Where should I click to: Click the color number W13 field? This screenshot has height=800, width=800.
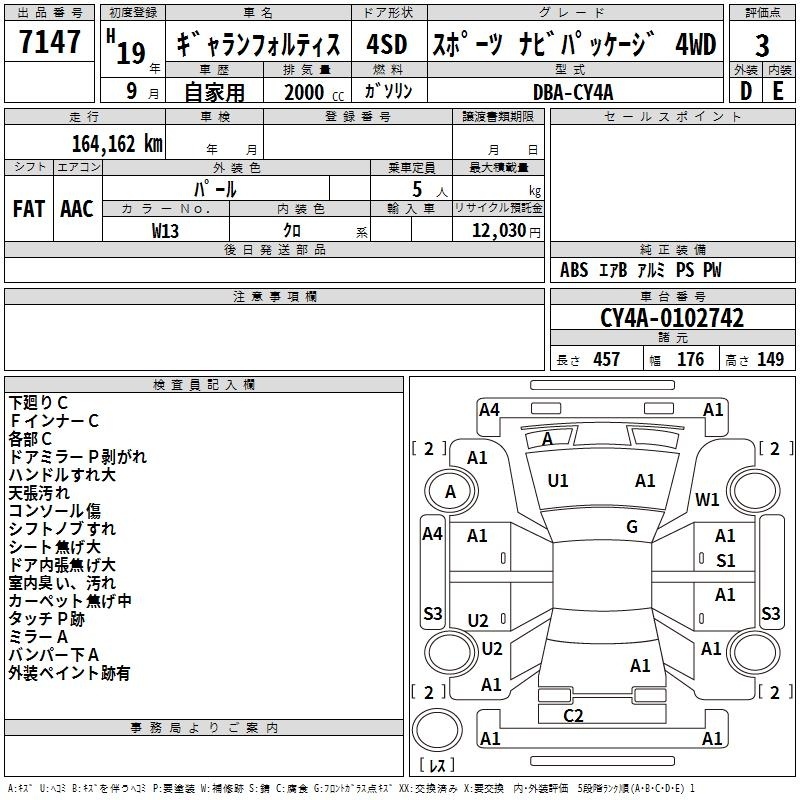coord(166,231)
